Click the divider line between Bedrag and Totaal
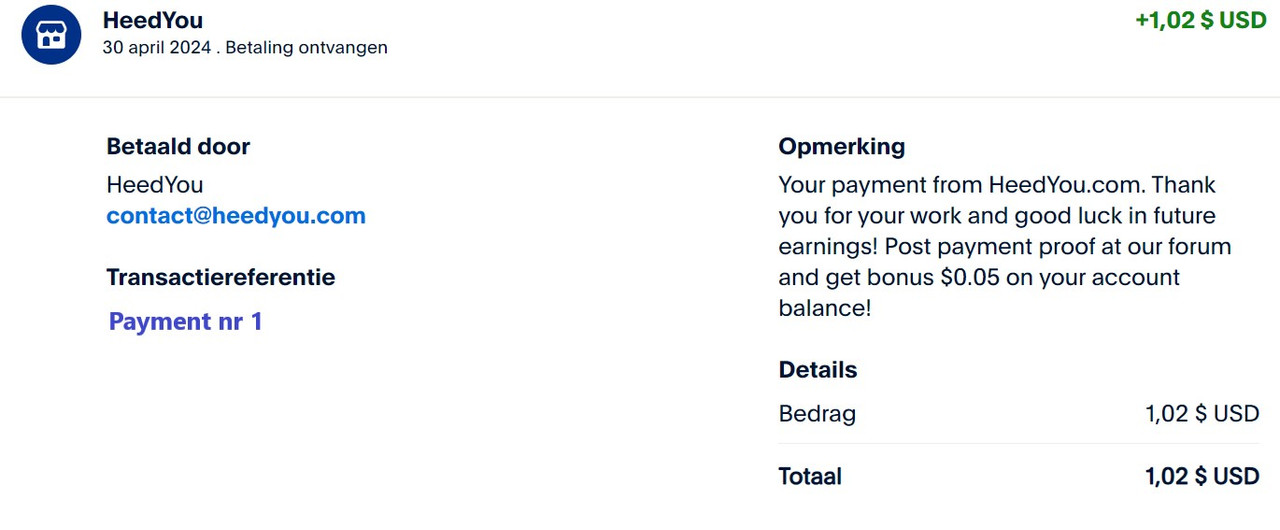 1019,443
